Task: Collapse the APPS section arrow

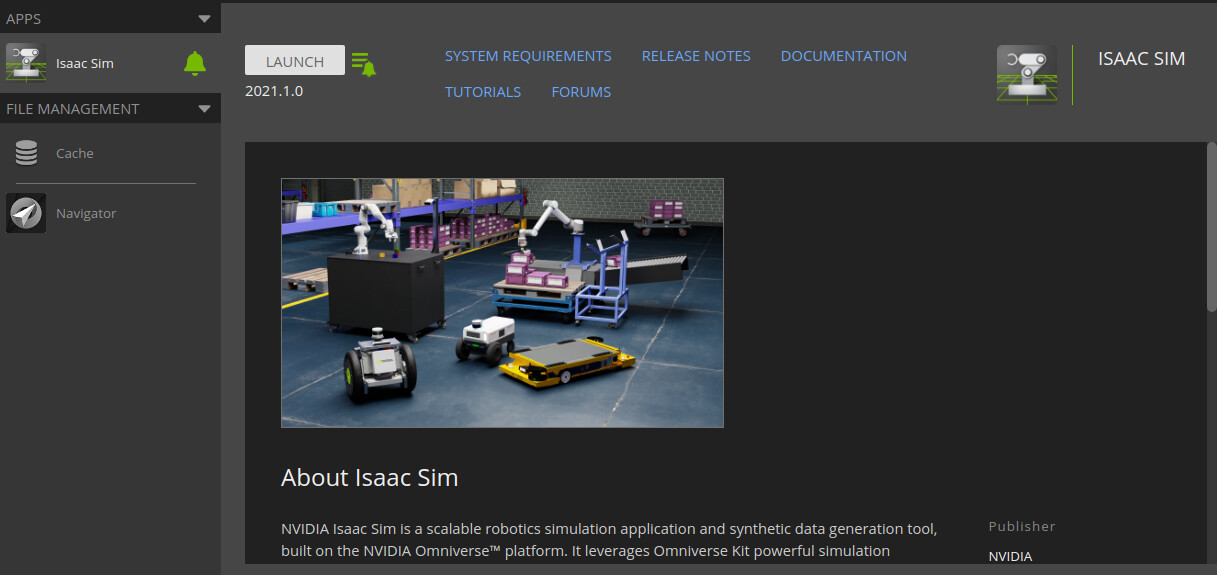Action: pyautogui.click(x=204, y=18)
